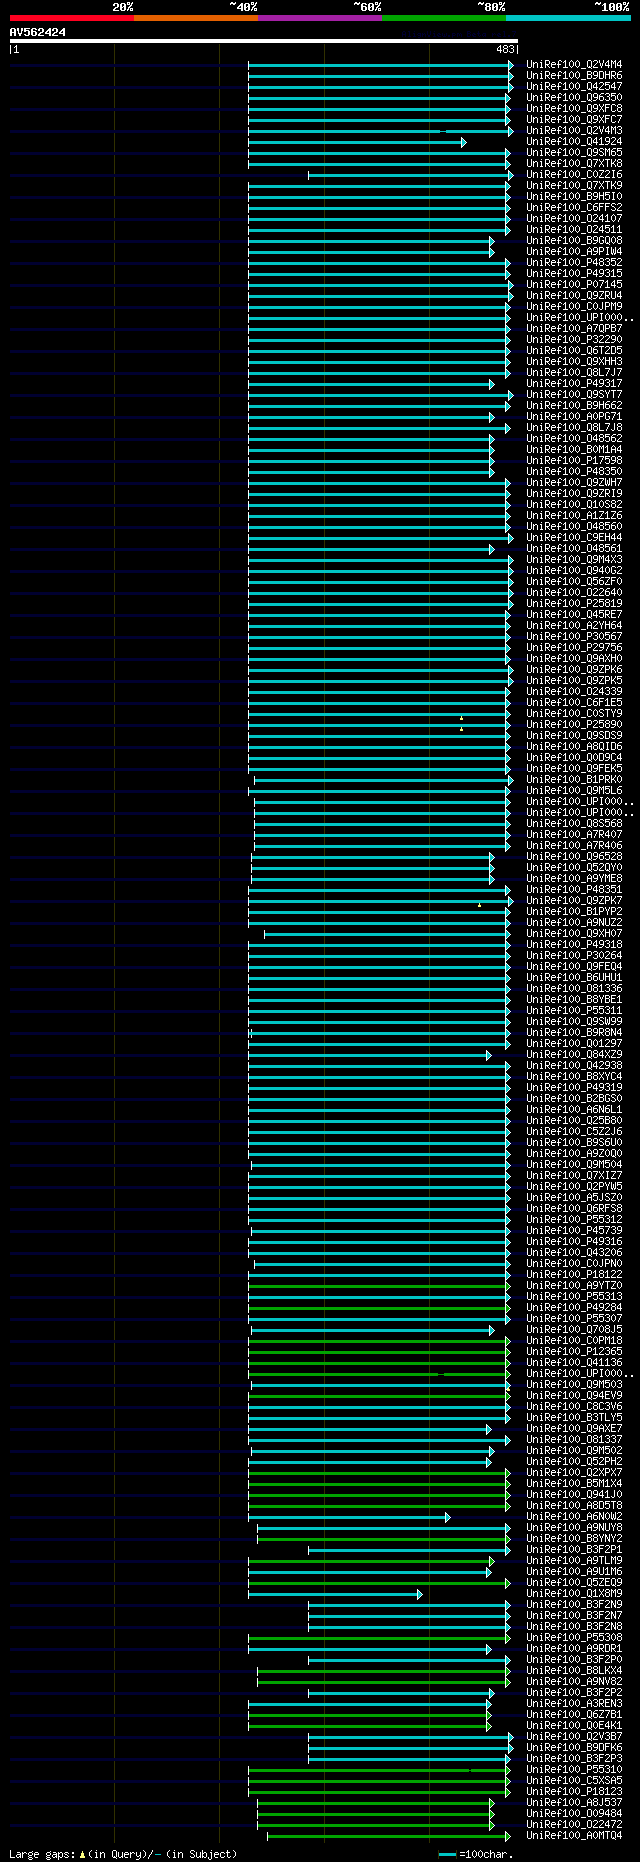The height and width of the screenshot is (1862, 640).
Task: Click the green alignment bar of UniRef100_A9YTZ0
Action: click(379, 1286)
